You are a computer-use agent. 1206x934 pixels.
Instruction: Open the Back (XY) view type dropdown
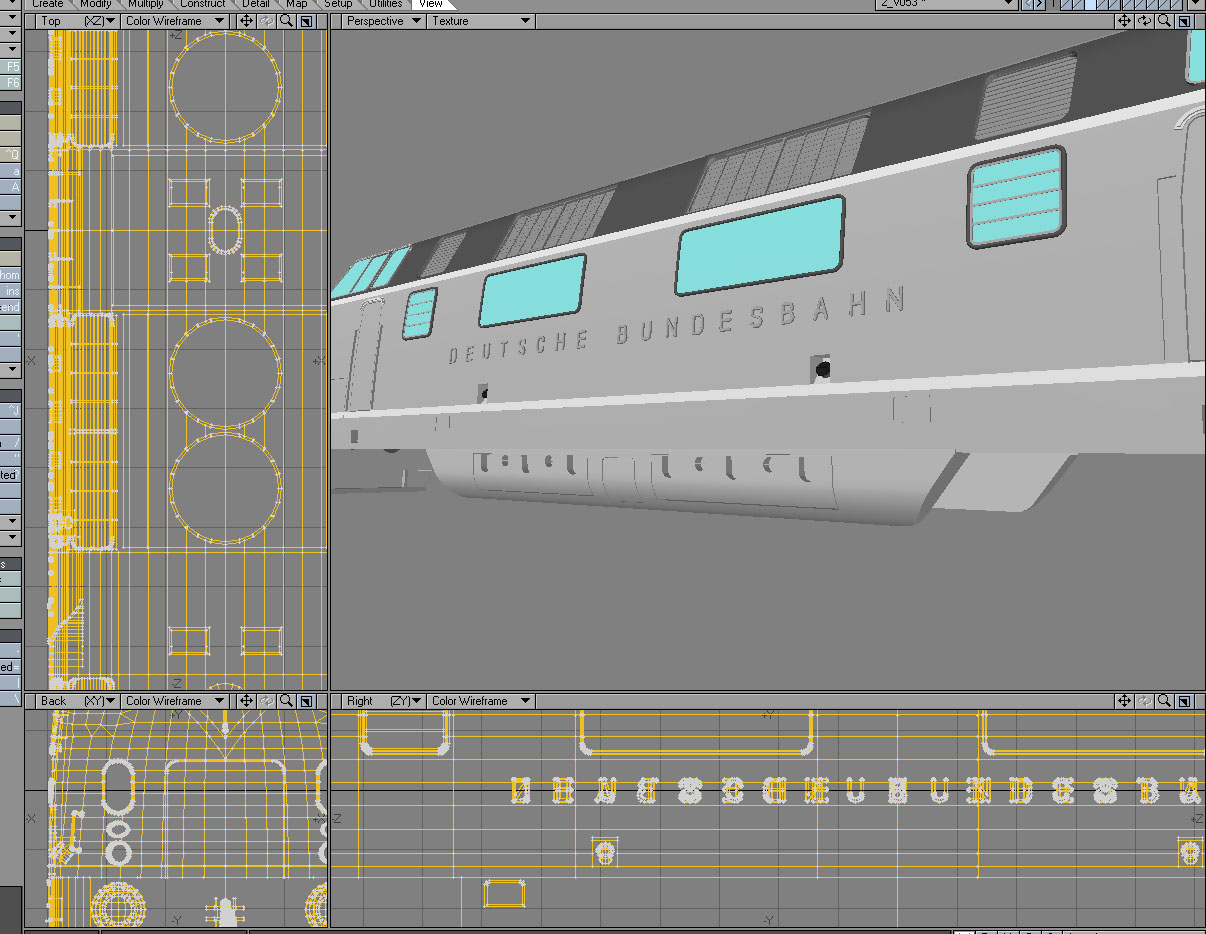pos(77,701)
